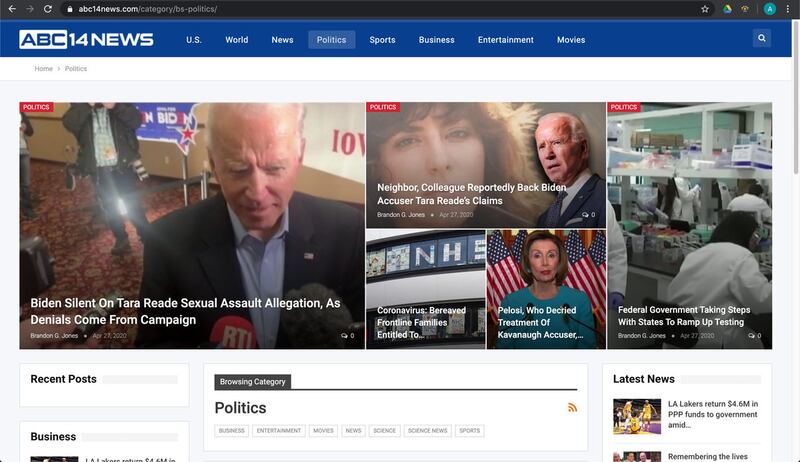
Task: Click the Apr 27, 2020 date under Biden Silent
Action: click(x=110, y=336)
